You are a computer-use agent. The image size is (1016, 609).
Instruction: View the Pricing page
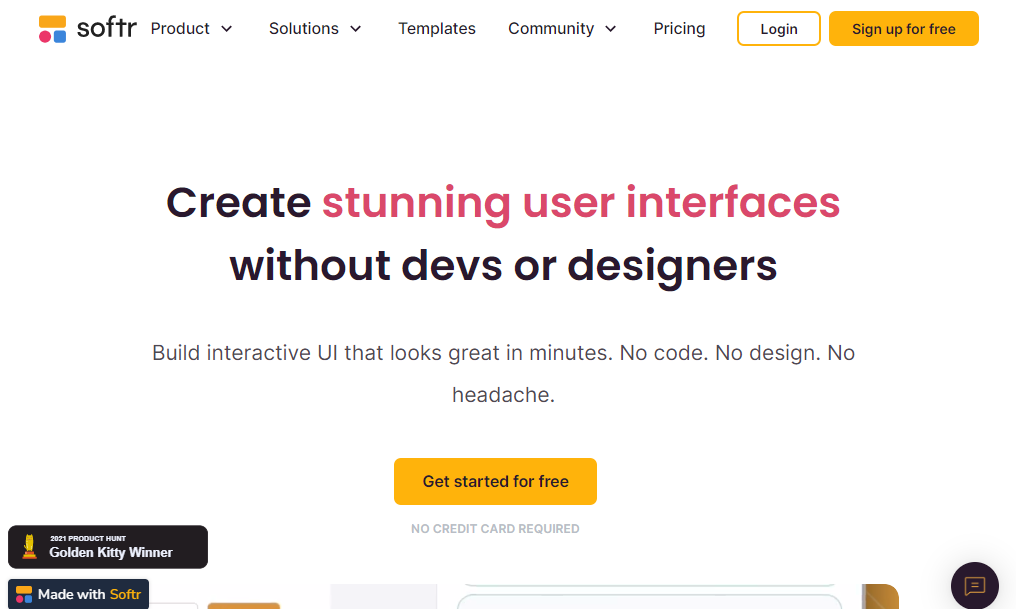(x=679, y=29)
